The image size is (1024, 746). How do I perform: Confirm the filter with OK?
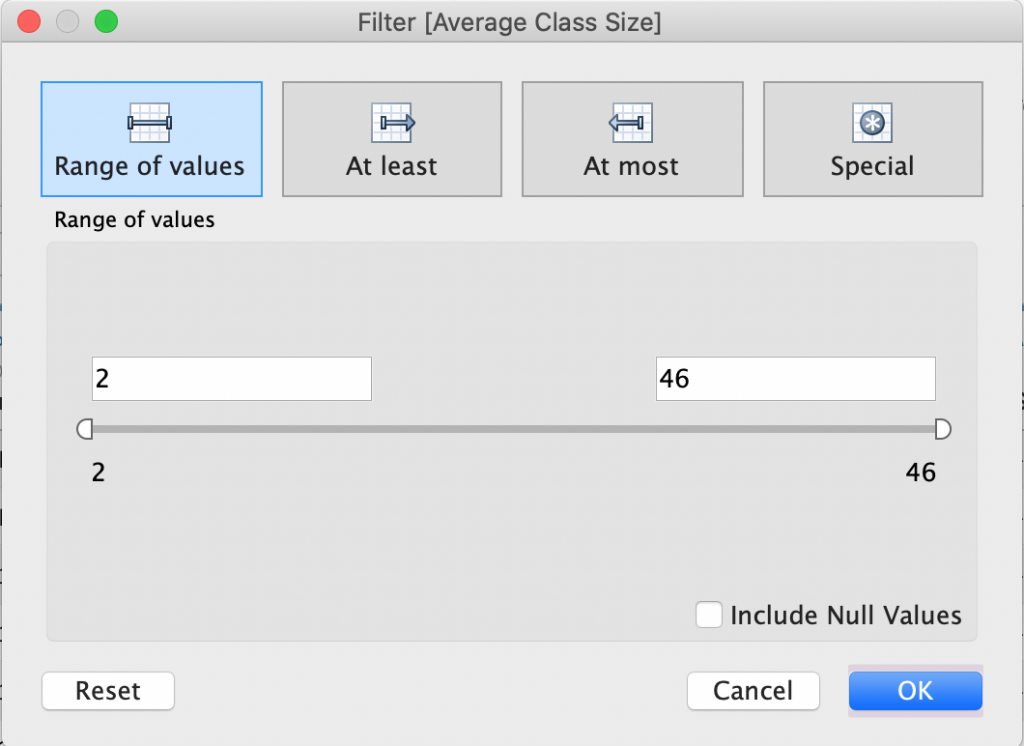coord(915,690)
